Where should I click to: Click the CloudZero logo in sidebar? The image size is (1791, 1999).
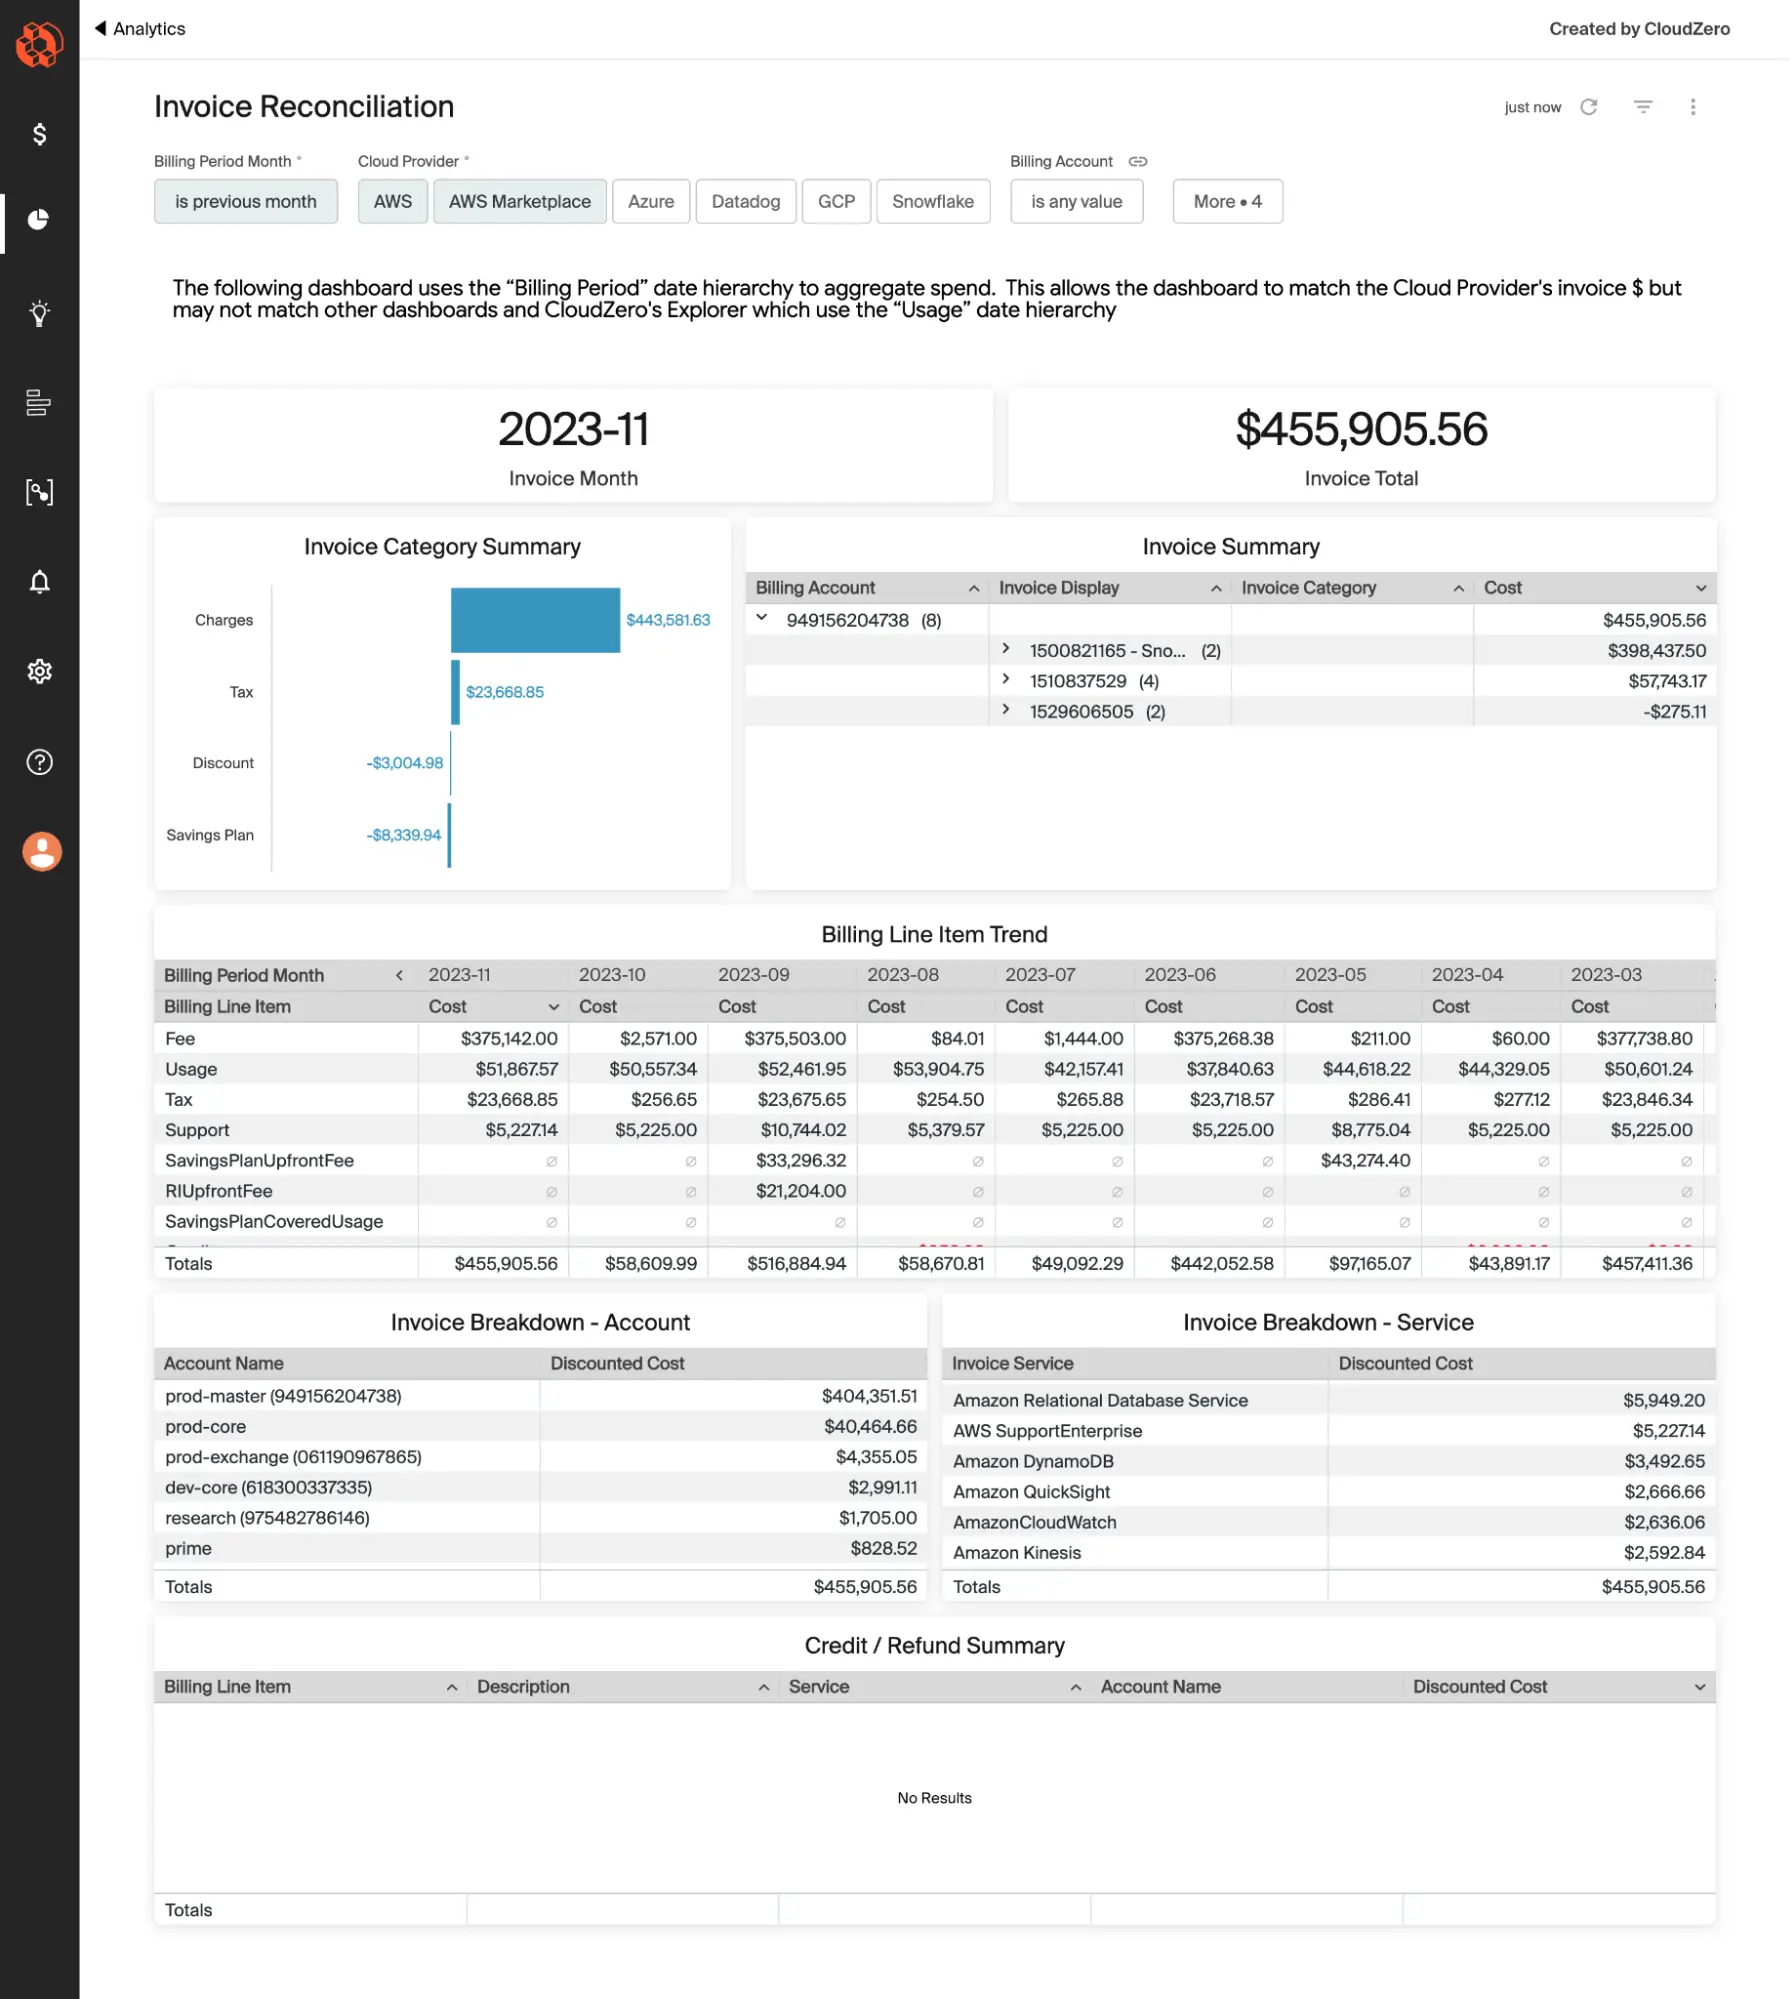point(39,44)
